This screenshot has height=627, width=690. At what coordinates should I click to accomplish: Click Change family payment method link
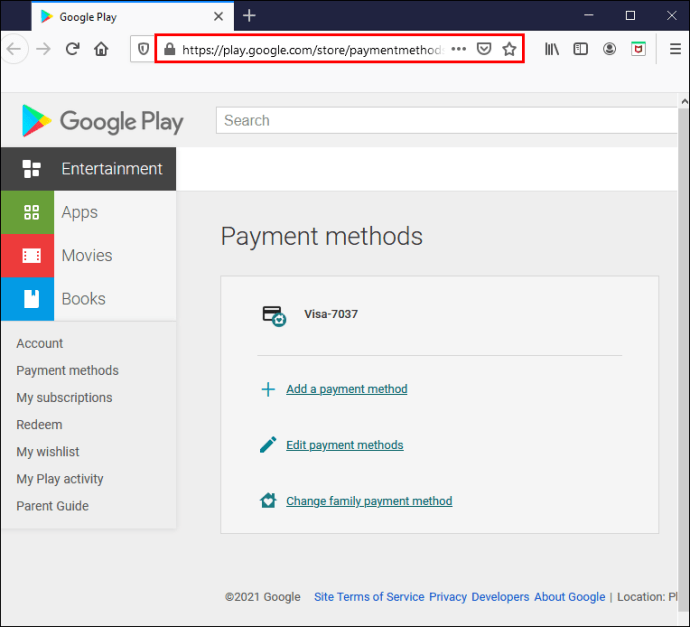(369, 501)
